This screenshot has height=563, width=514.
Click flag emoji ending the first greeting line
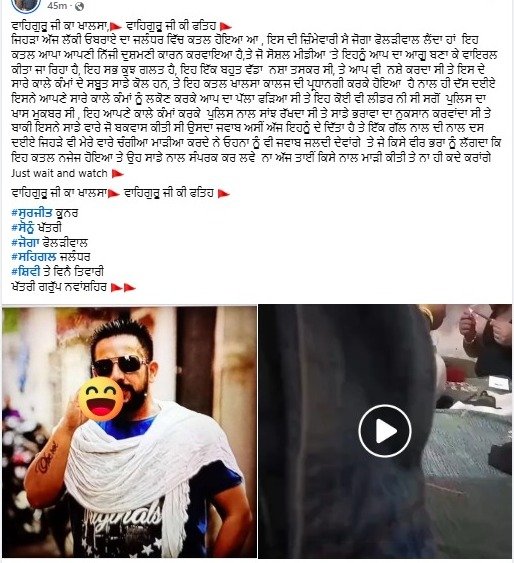click(225, 27)
